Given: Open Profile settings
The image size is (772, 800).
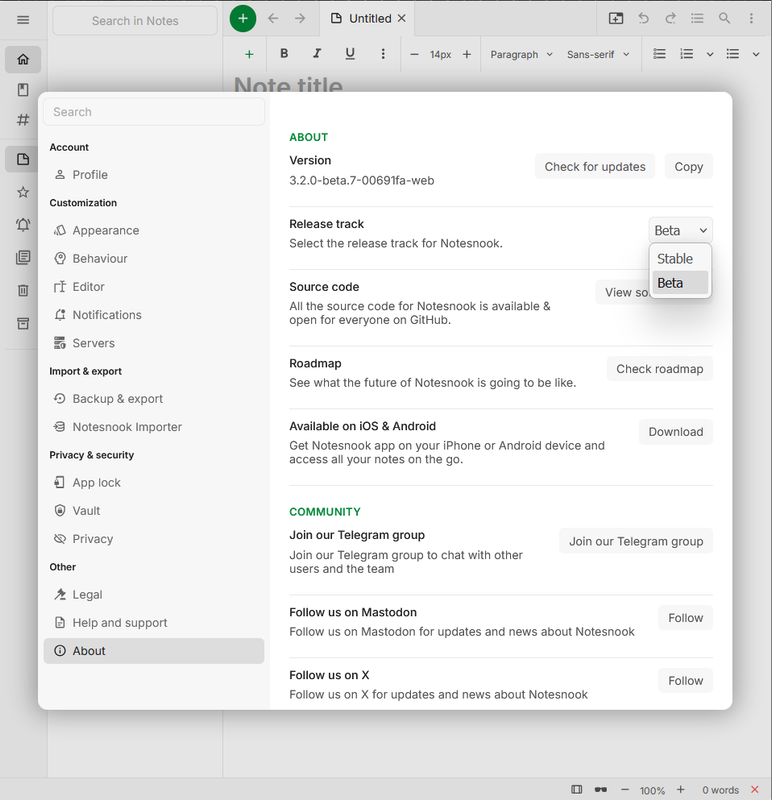Looking at the screenshot, I should (x=154, y=174).
